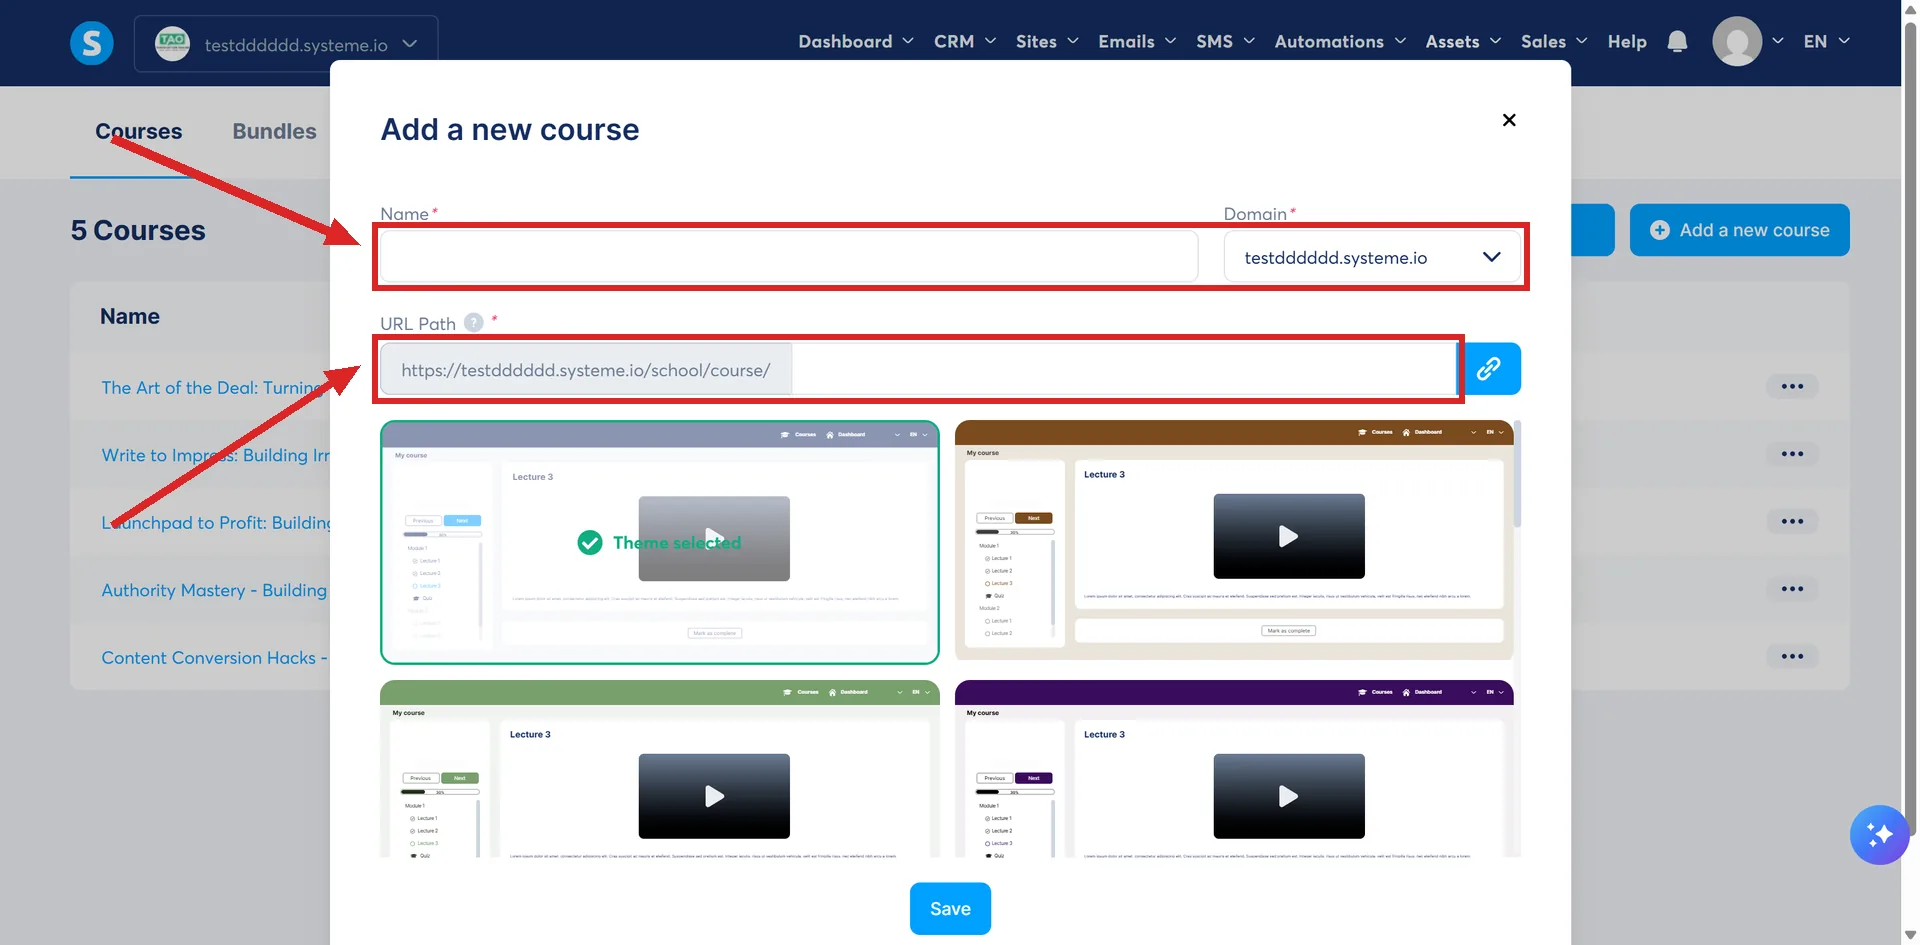
Task: Open the user avatar menu
Action: click(x=1737, y=42)
